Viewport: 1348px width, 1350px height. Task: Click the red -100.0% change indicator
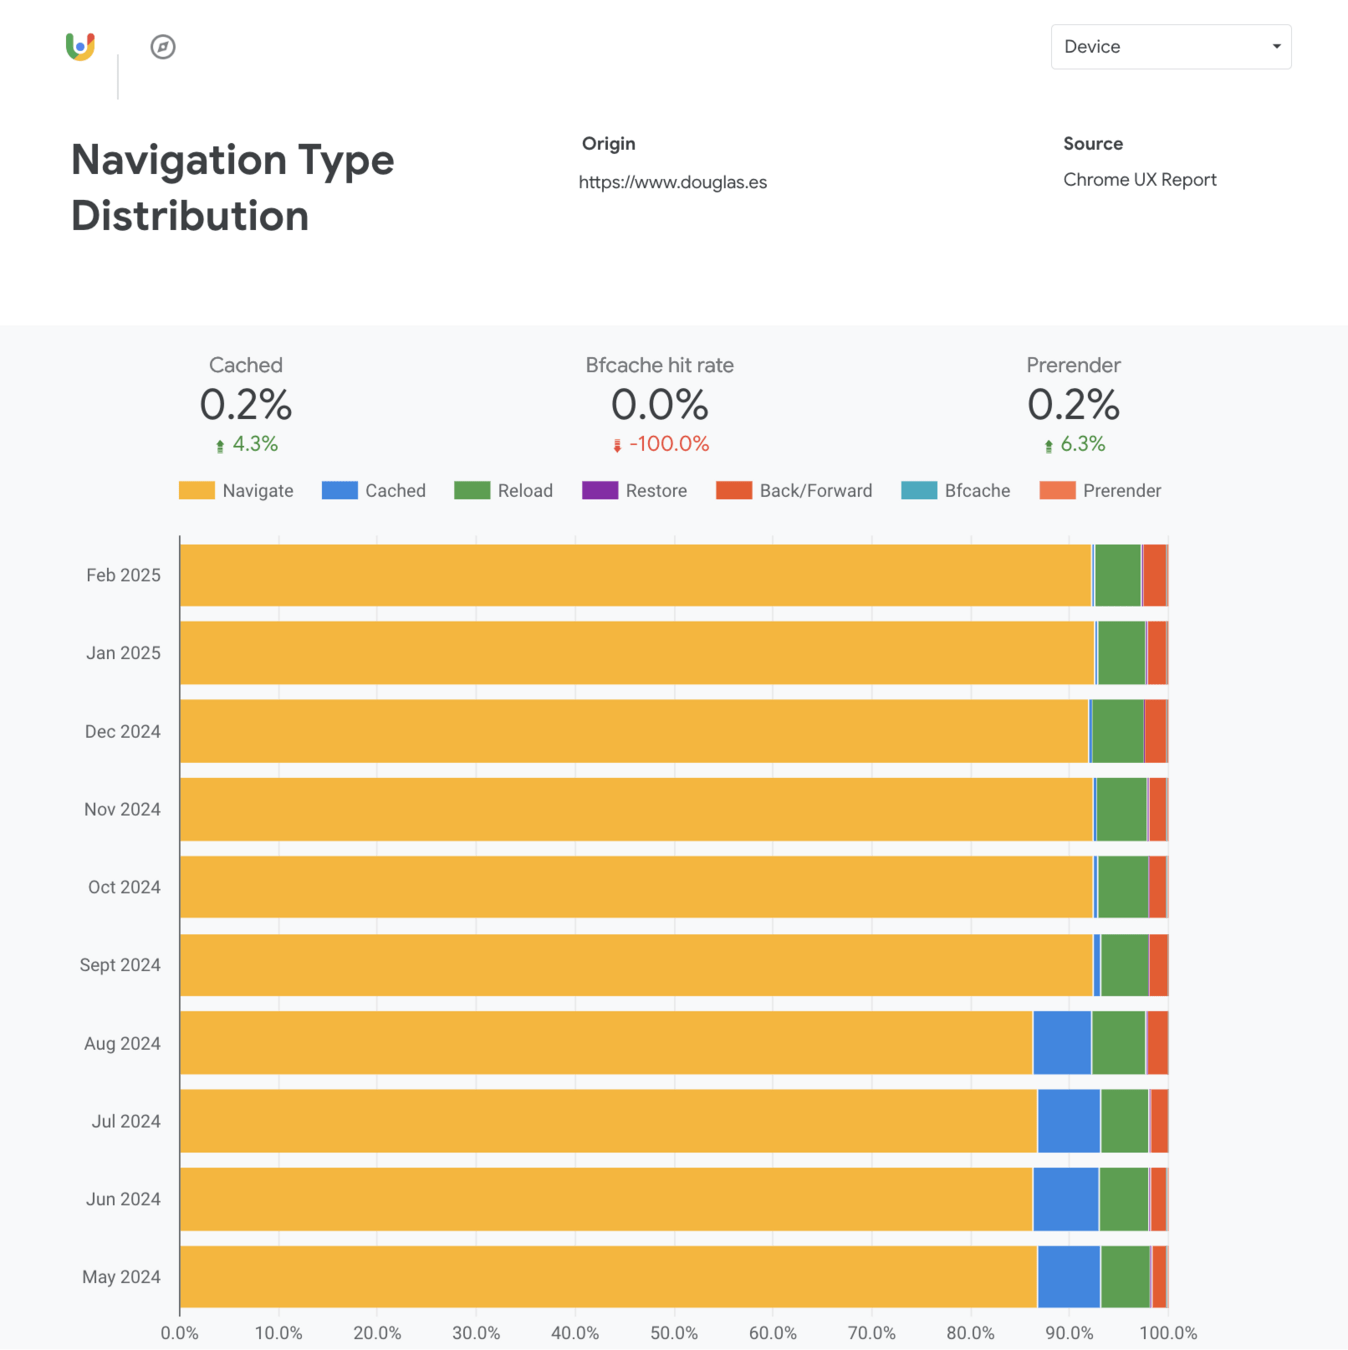click(660, 444)
